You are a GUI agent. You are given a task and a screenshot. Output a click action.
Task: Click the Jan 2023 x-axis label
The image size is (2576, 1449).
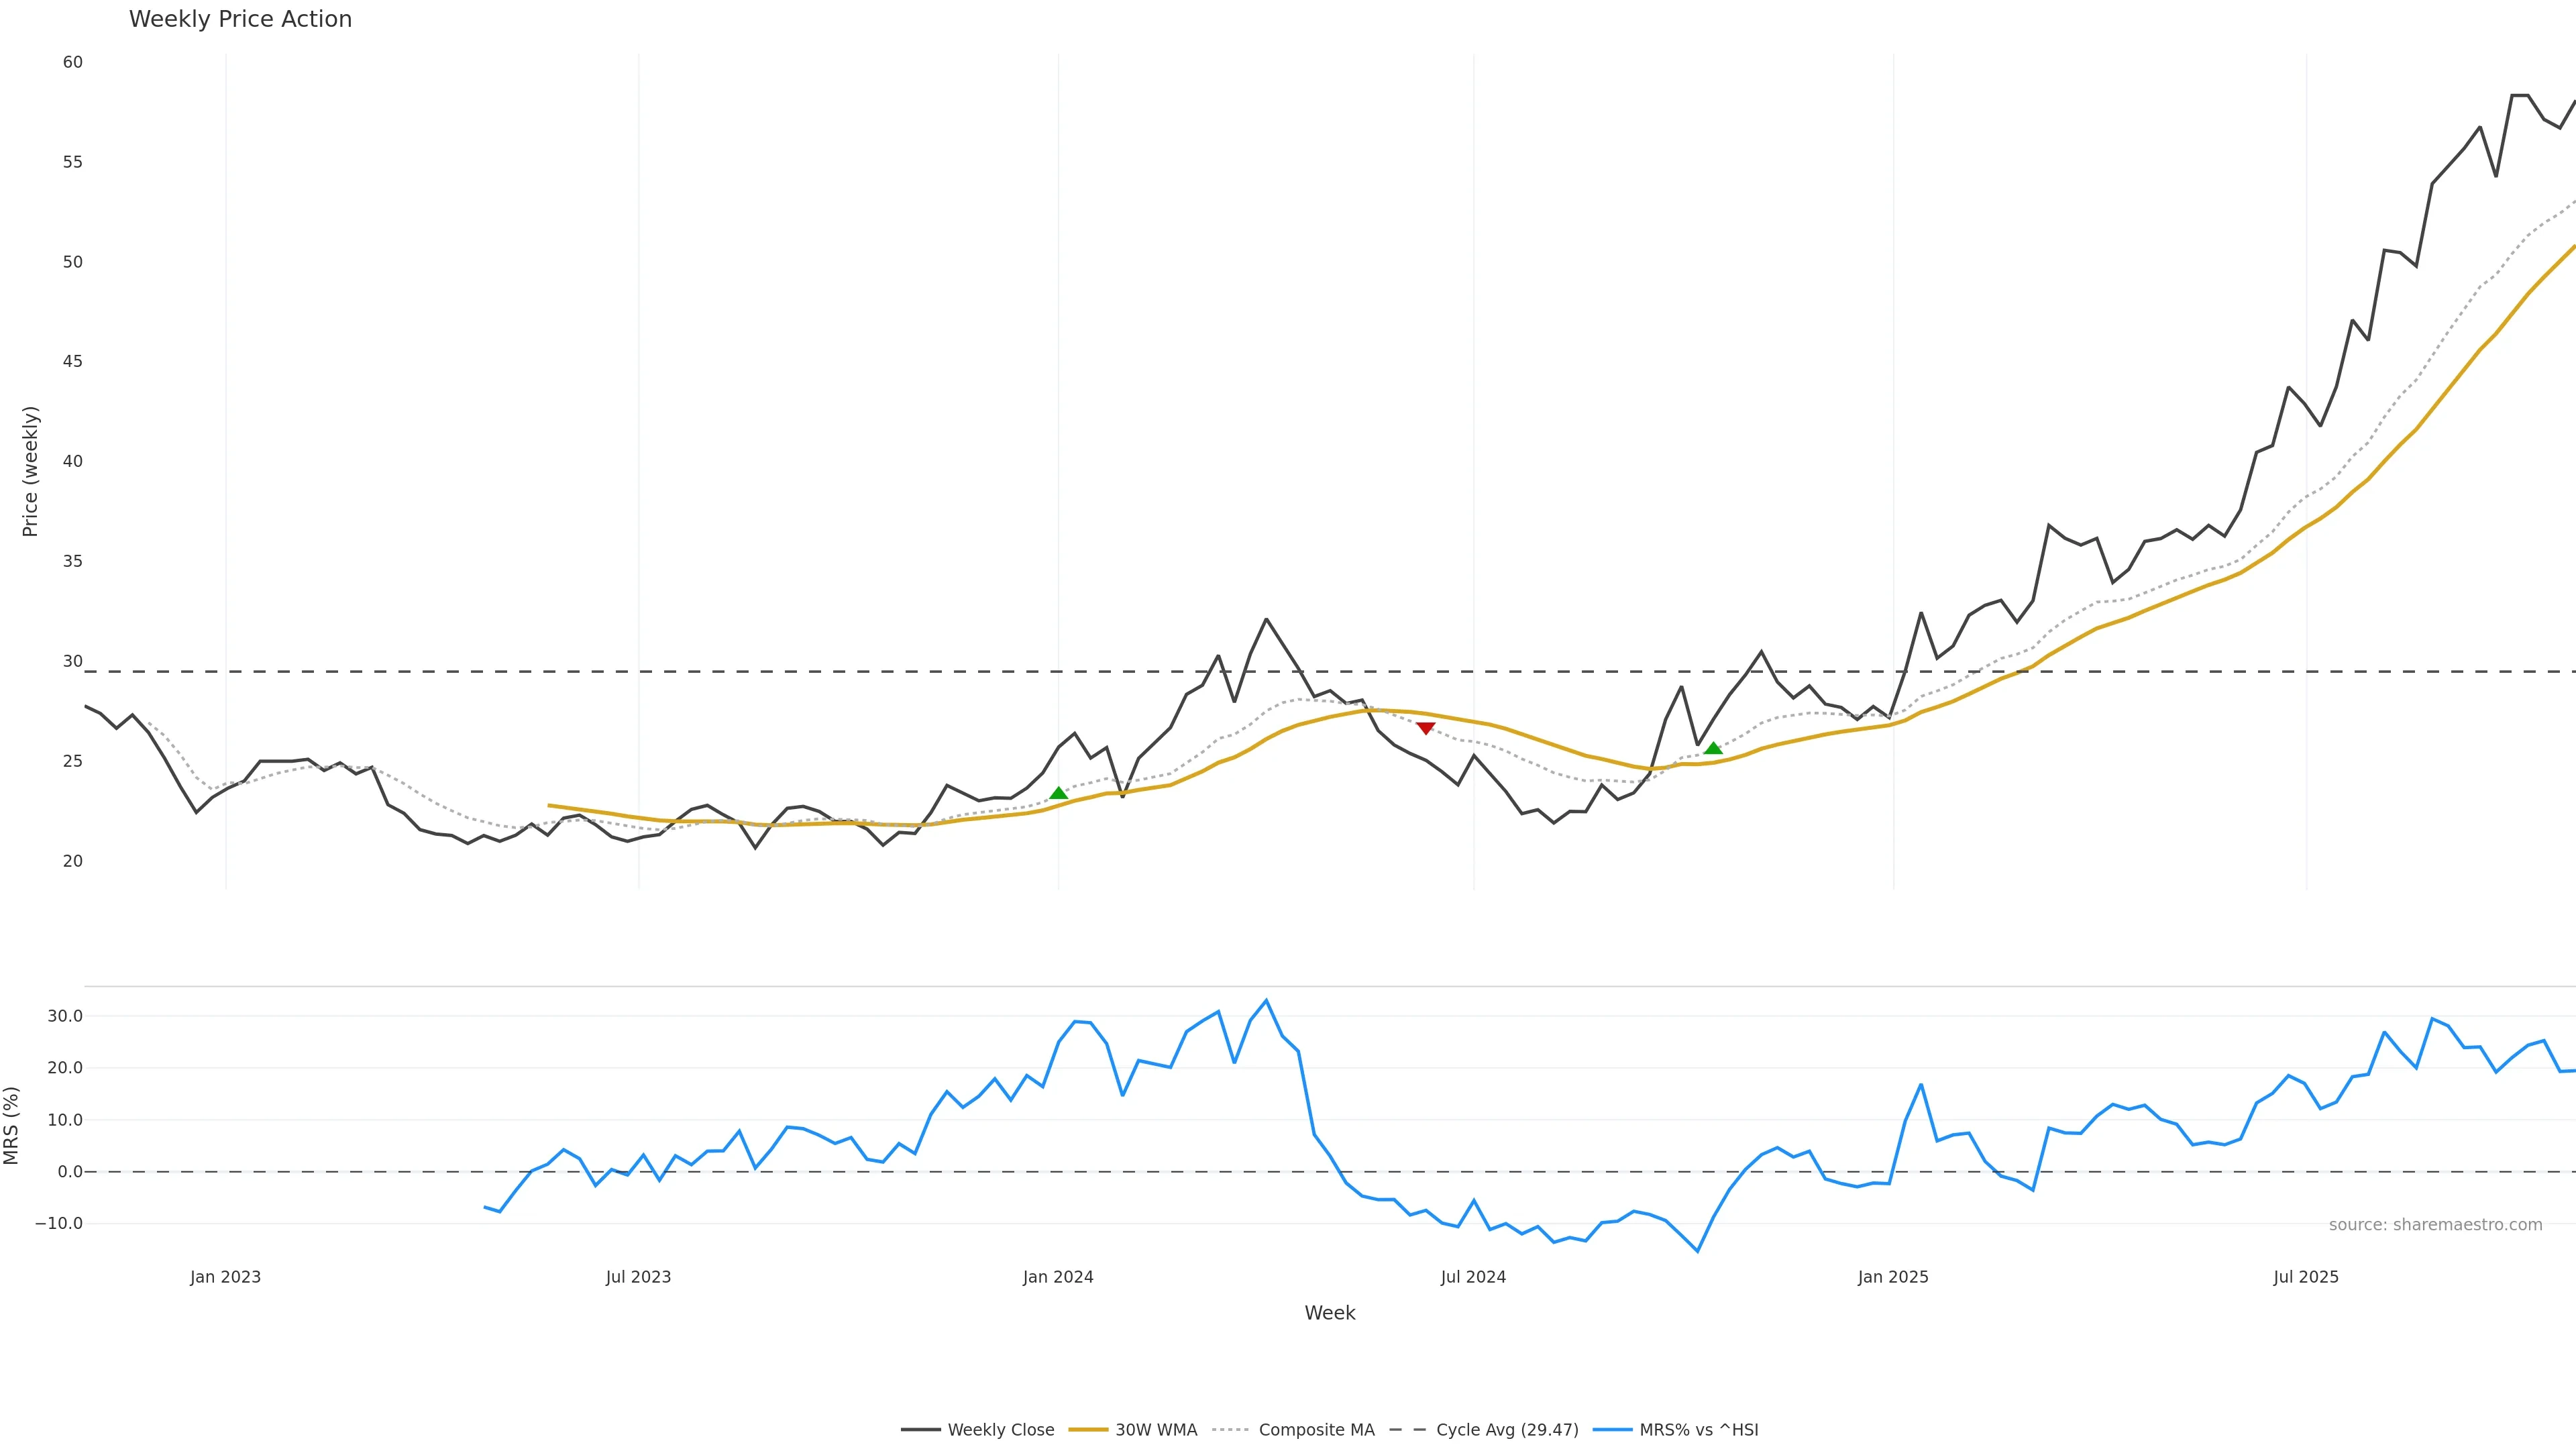point(225,1277)
